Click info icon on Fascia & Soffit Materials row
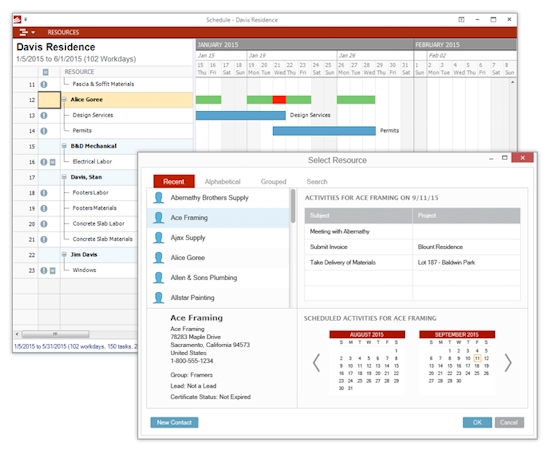The image size is (550, 450). [44, 85]
